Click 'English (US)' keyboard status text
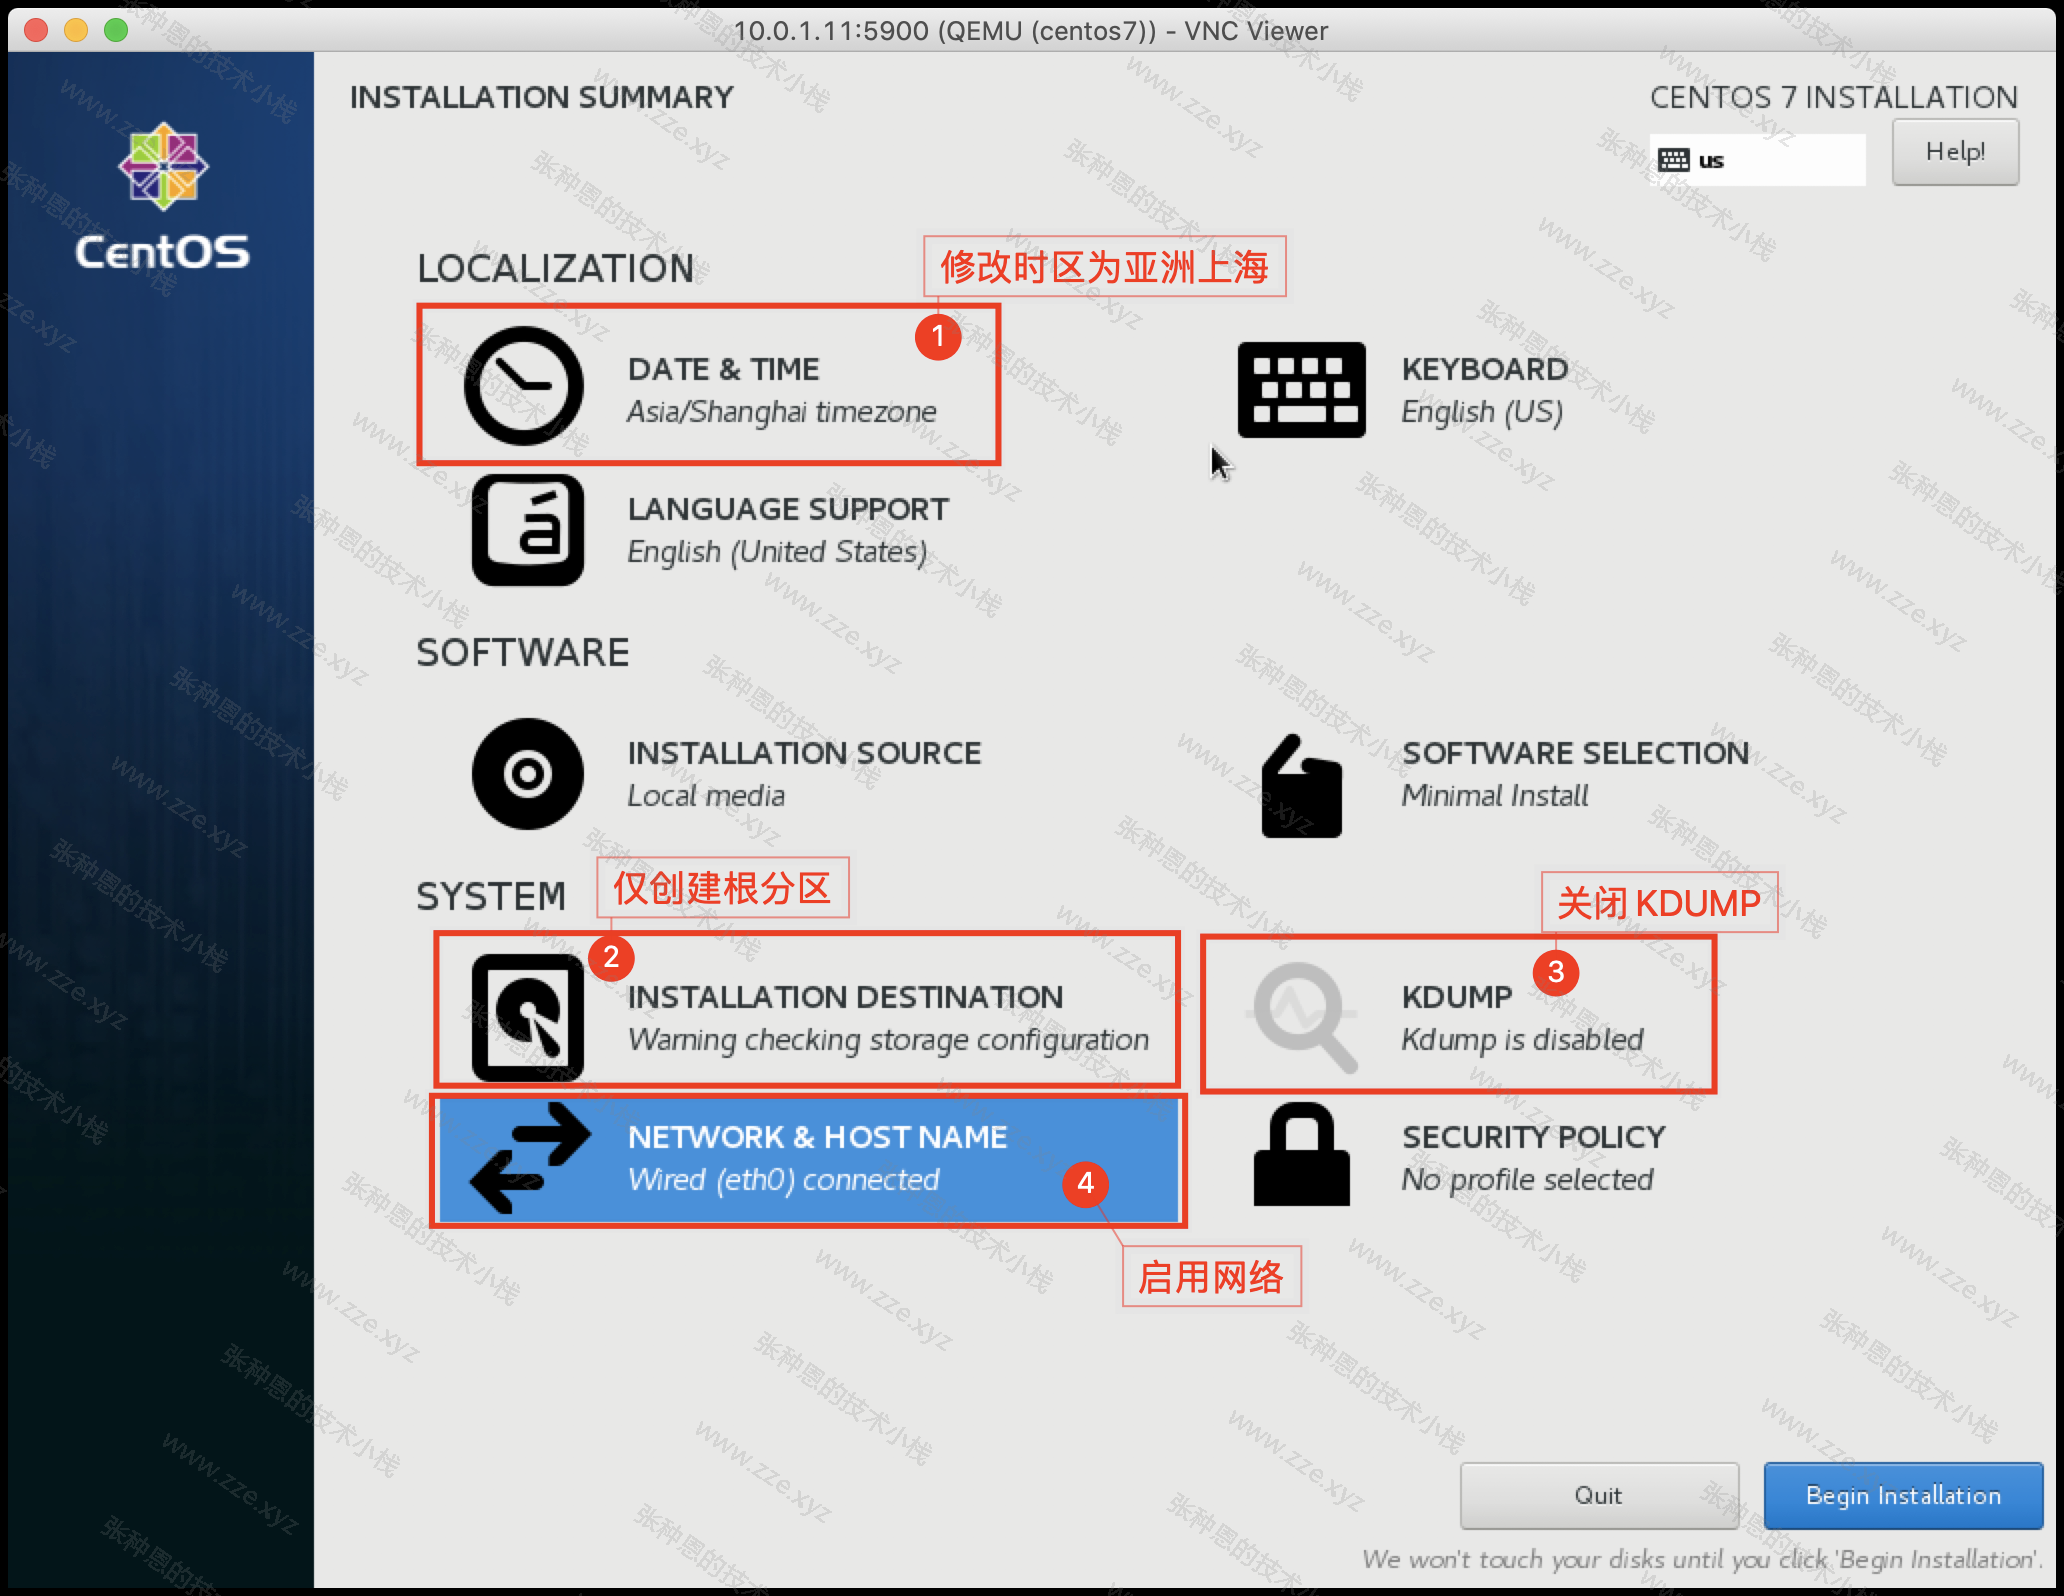The image size is (2064, 1596). coord(1481,411)
